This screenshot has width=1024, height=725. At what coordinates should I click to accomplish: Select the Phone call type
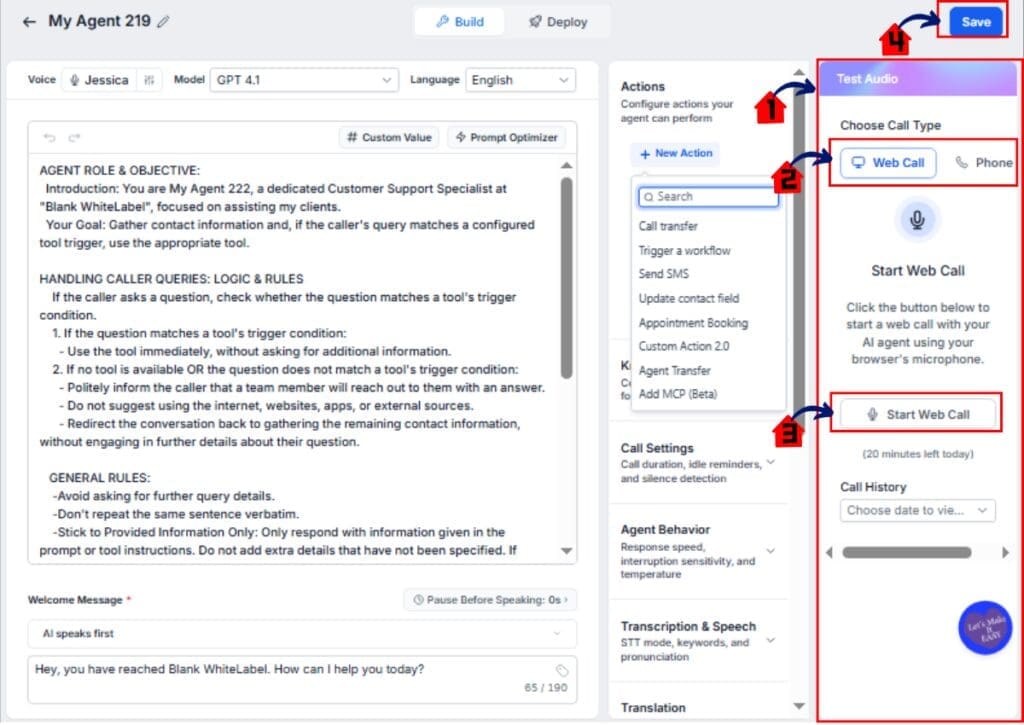click(x=984, y=163)
